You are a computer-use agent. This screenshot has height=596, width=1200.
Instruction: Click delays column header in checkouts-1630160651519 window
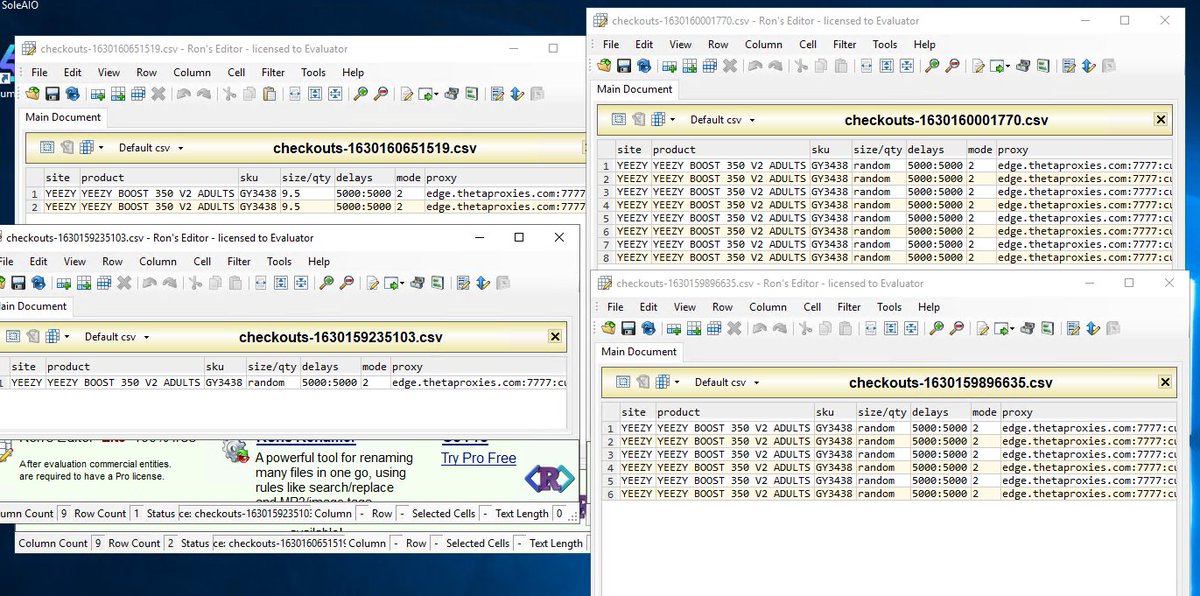pyautogui.click(x=364, y=178)
